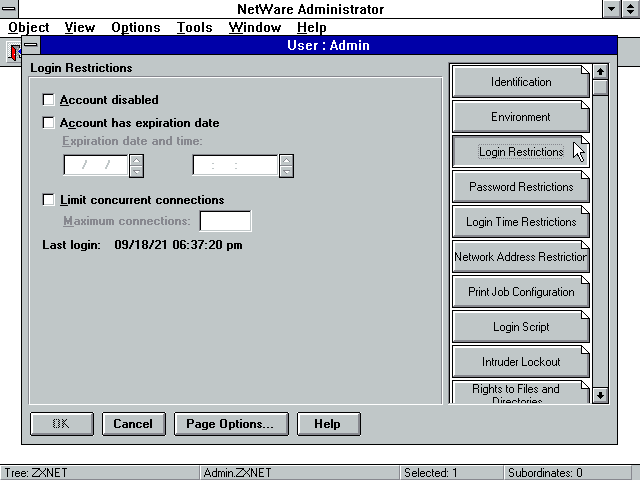Click the minimize arrow of NetWare Administrator

click(x=611, y=9)
